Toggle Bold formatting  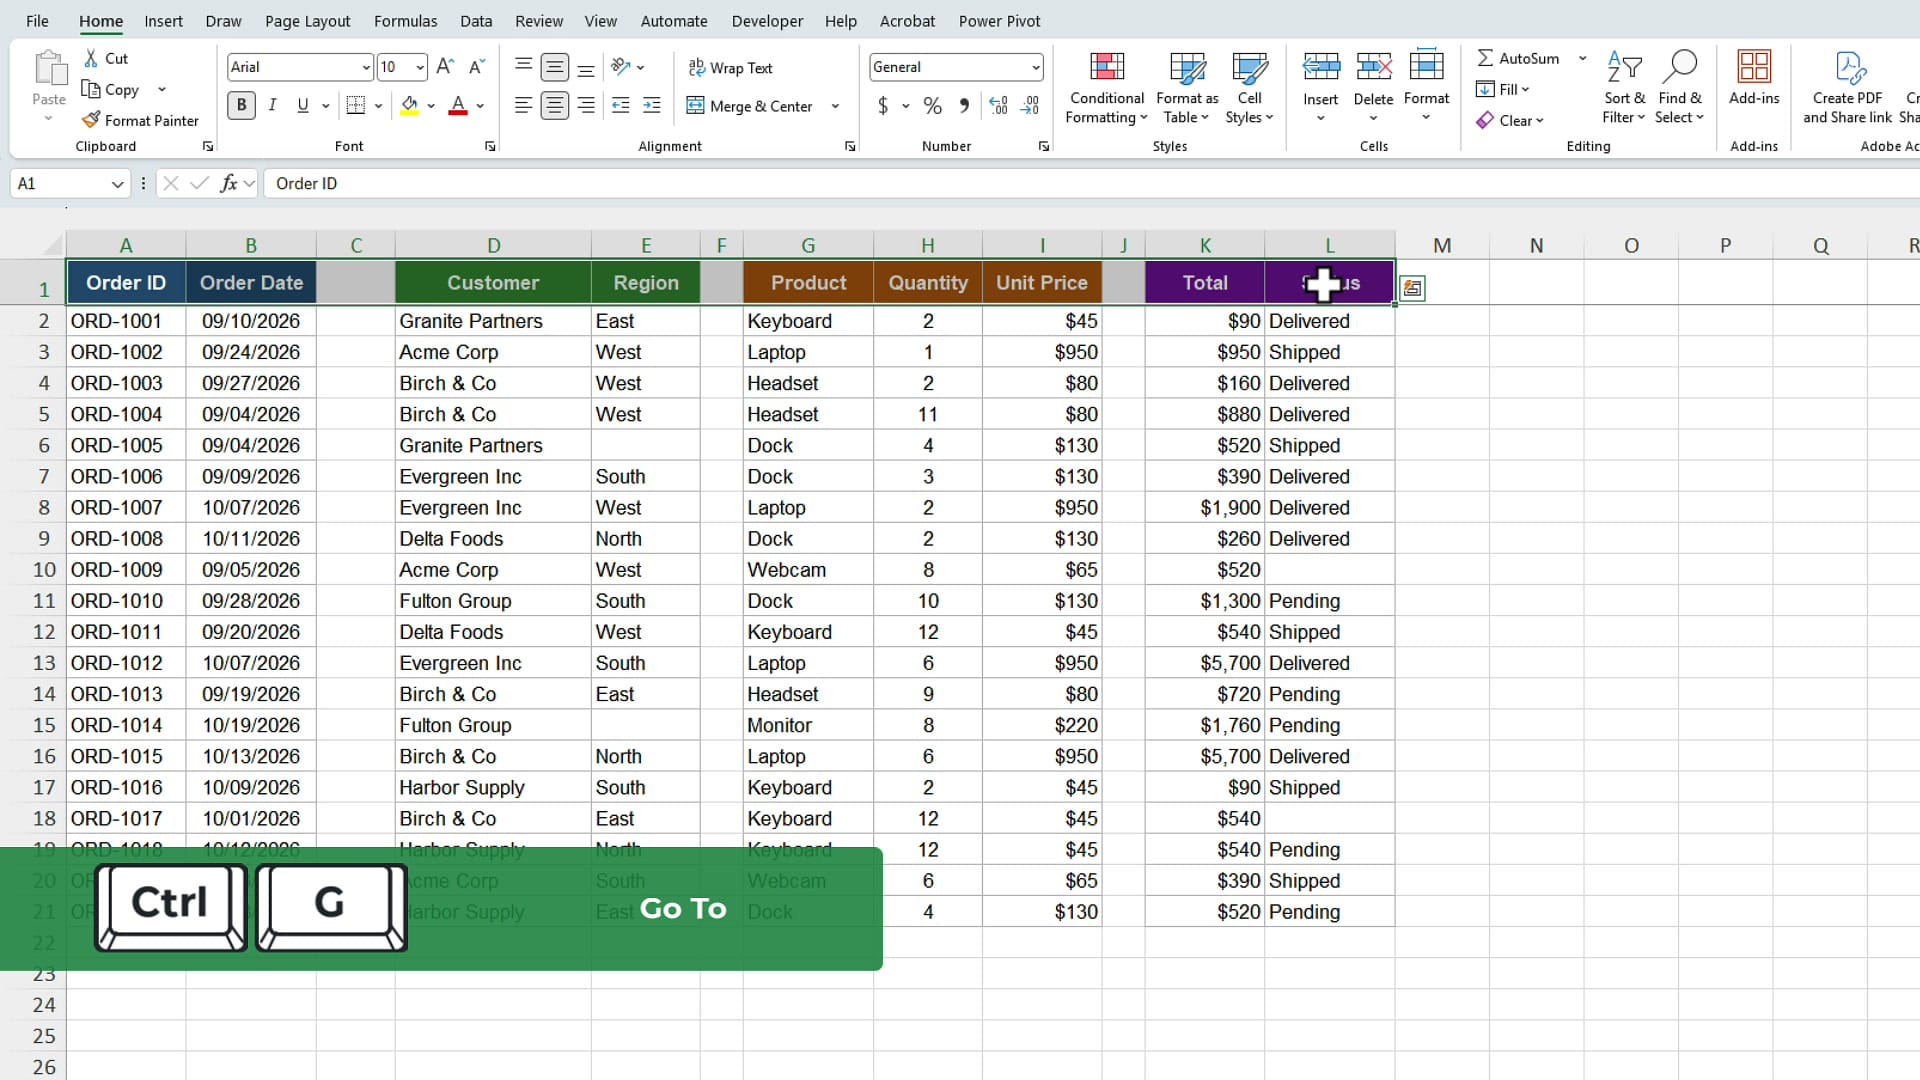pyautogui.click(x=241, y=105)
